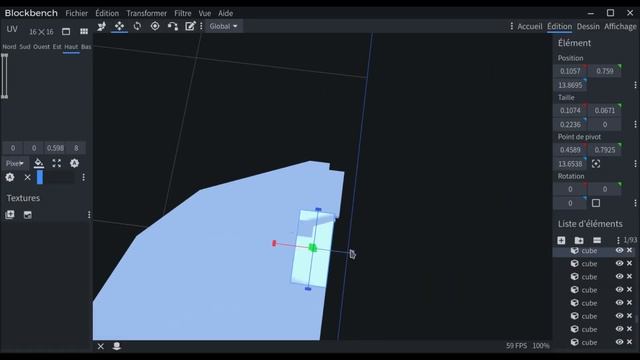Select the Sud face in UV panel
Viewport: 640px width, 360px height.
click(x=24, y=47)
